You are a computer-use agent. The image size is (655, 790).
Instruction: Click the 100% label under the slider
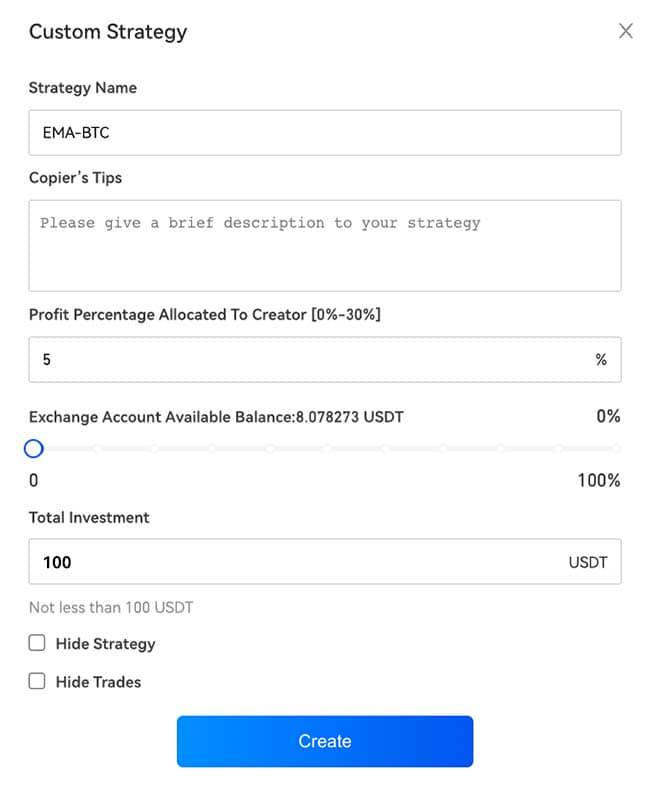(599, 481)
